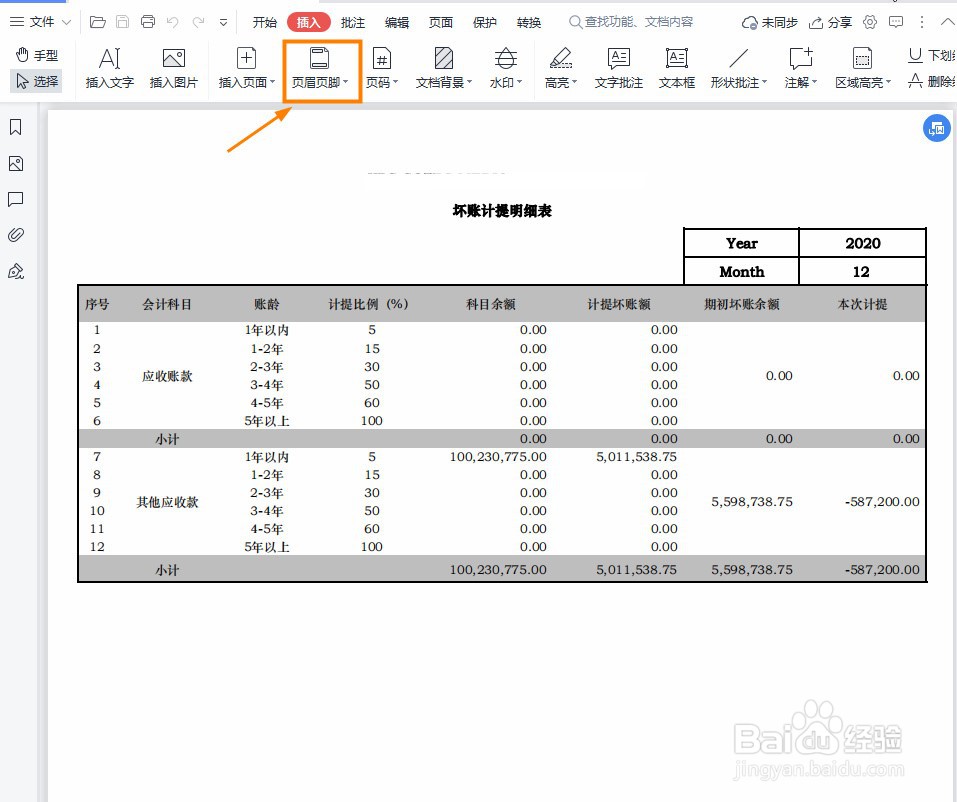
Task: Open the 区域高亮 dropdown
Action: tap(863, 68)
